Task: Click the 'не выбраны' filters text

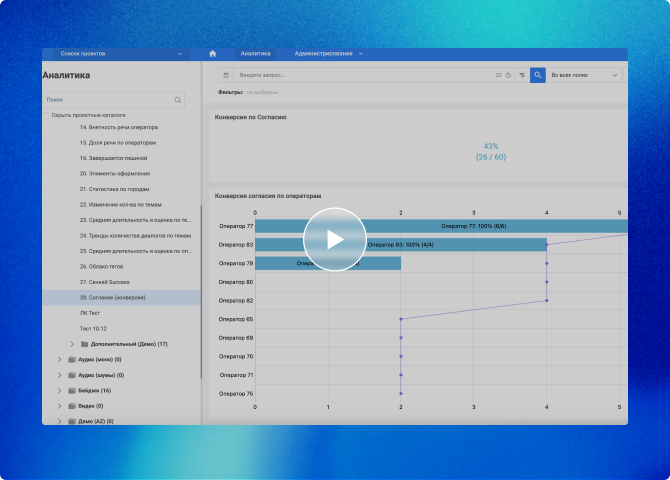Action: [x=262, y=92]
